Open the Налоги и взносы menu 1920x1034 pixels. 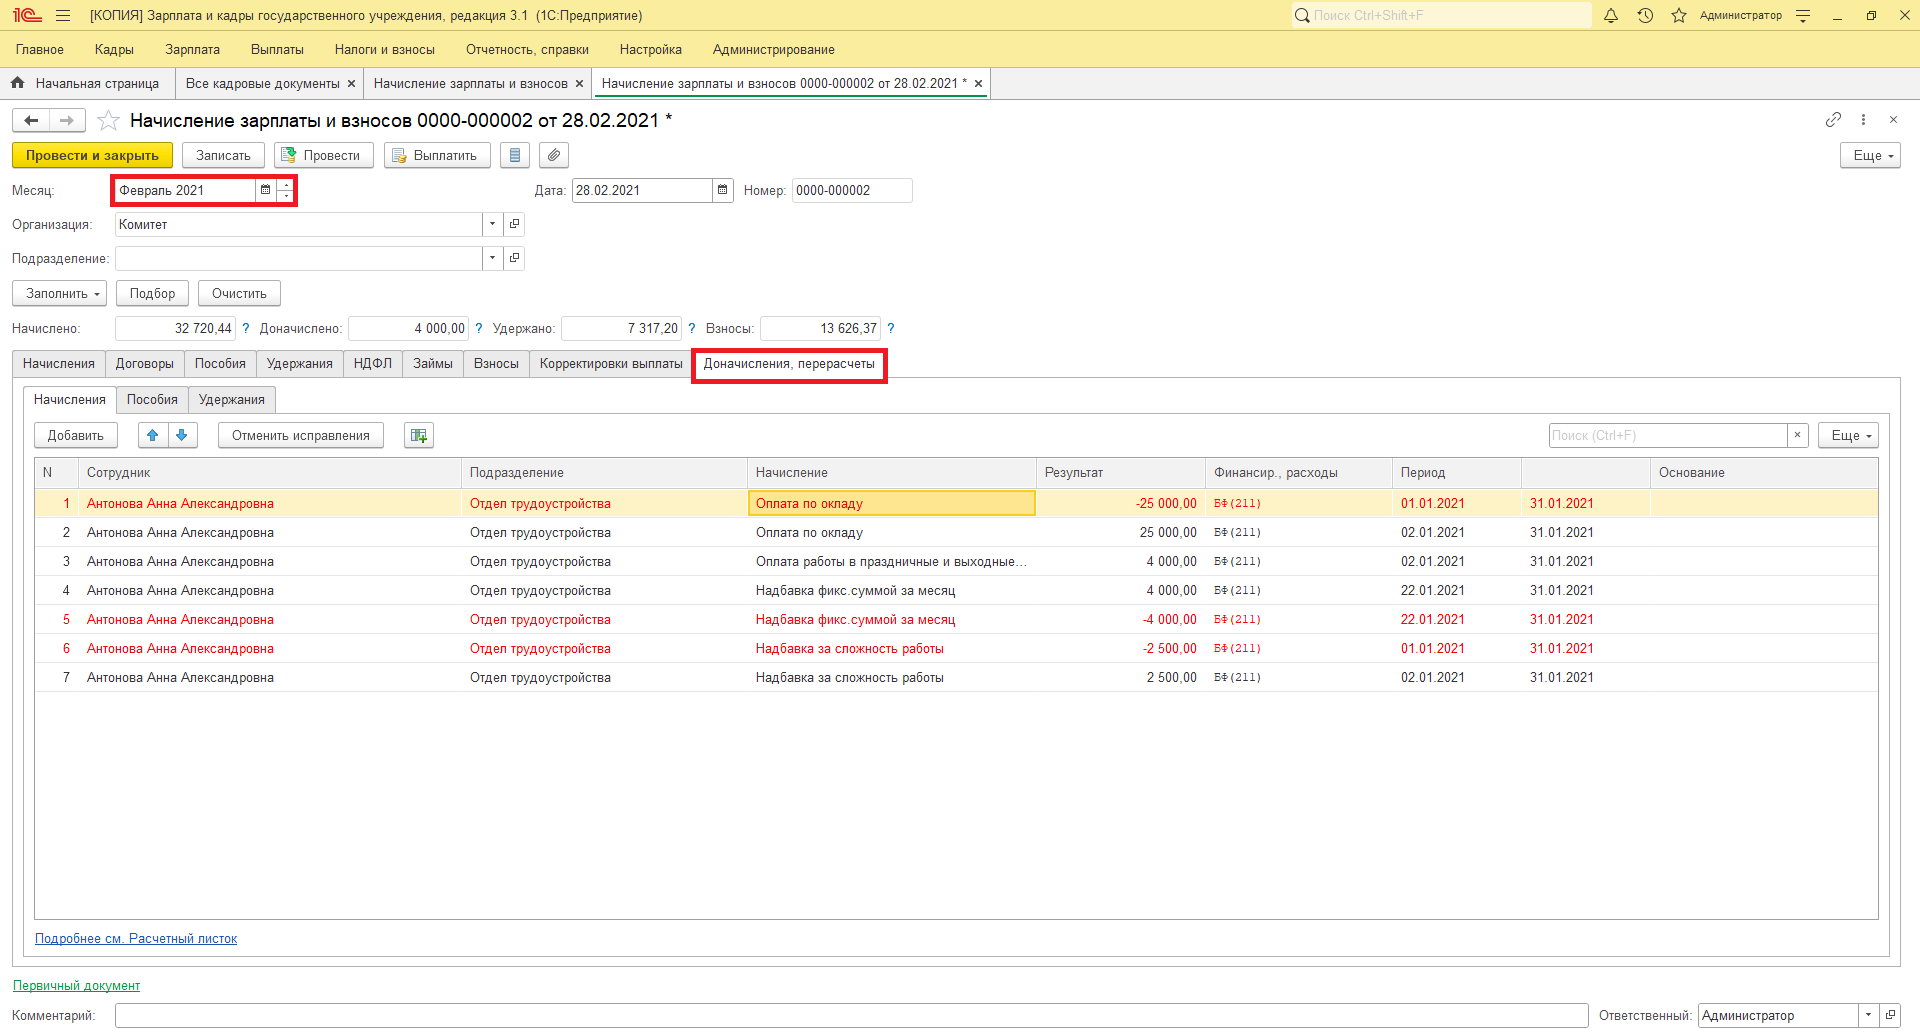click(x=385, y=49)
